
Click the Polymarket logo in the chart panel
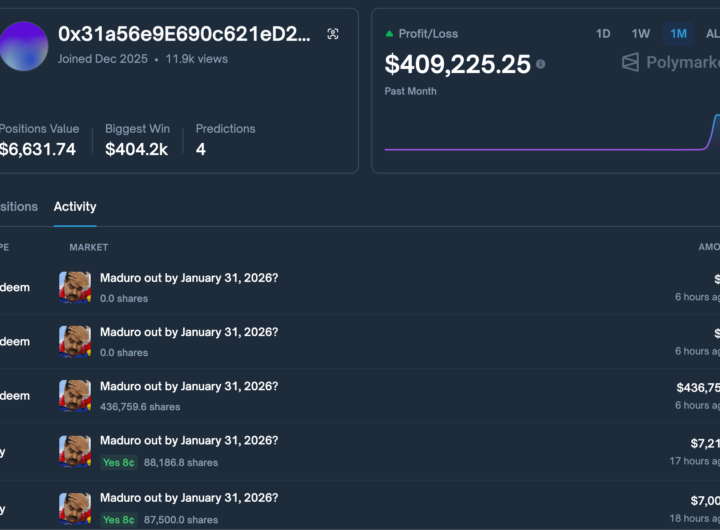[x=668, y=62]
